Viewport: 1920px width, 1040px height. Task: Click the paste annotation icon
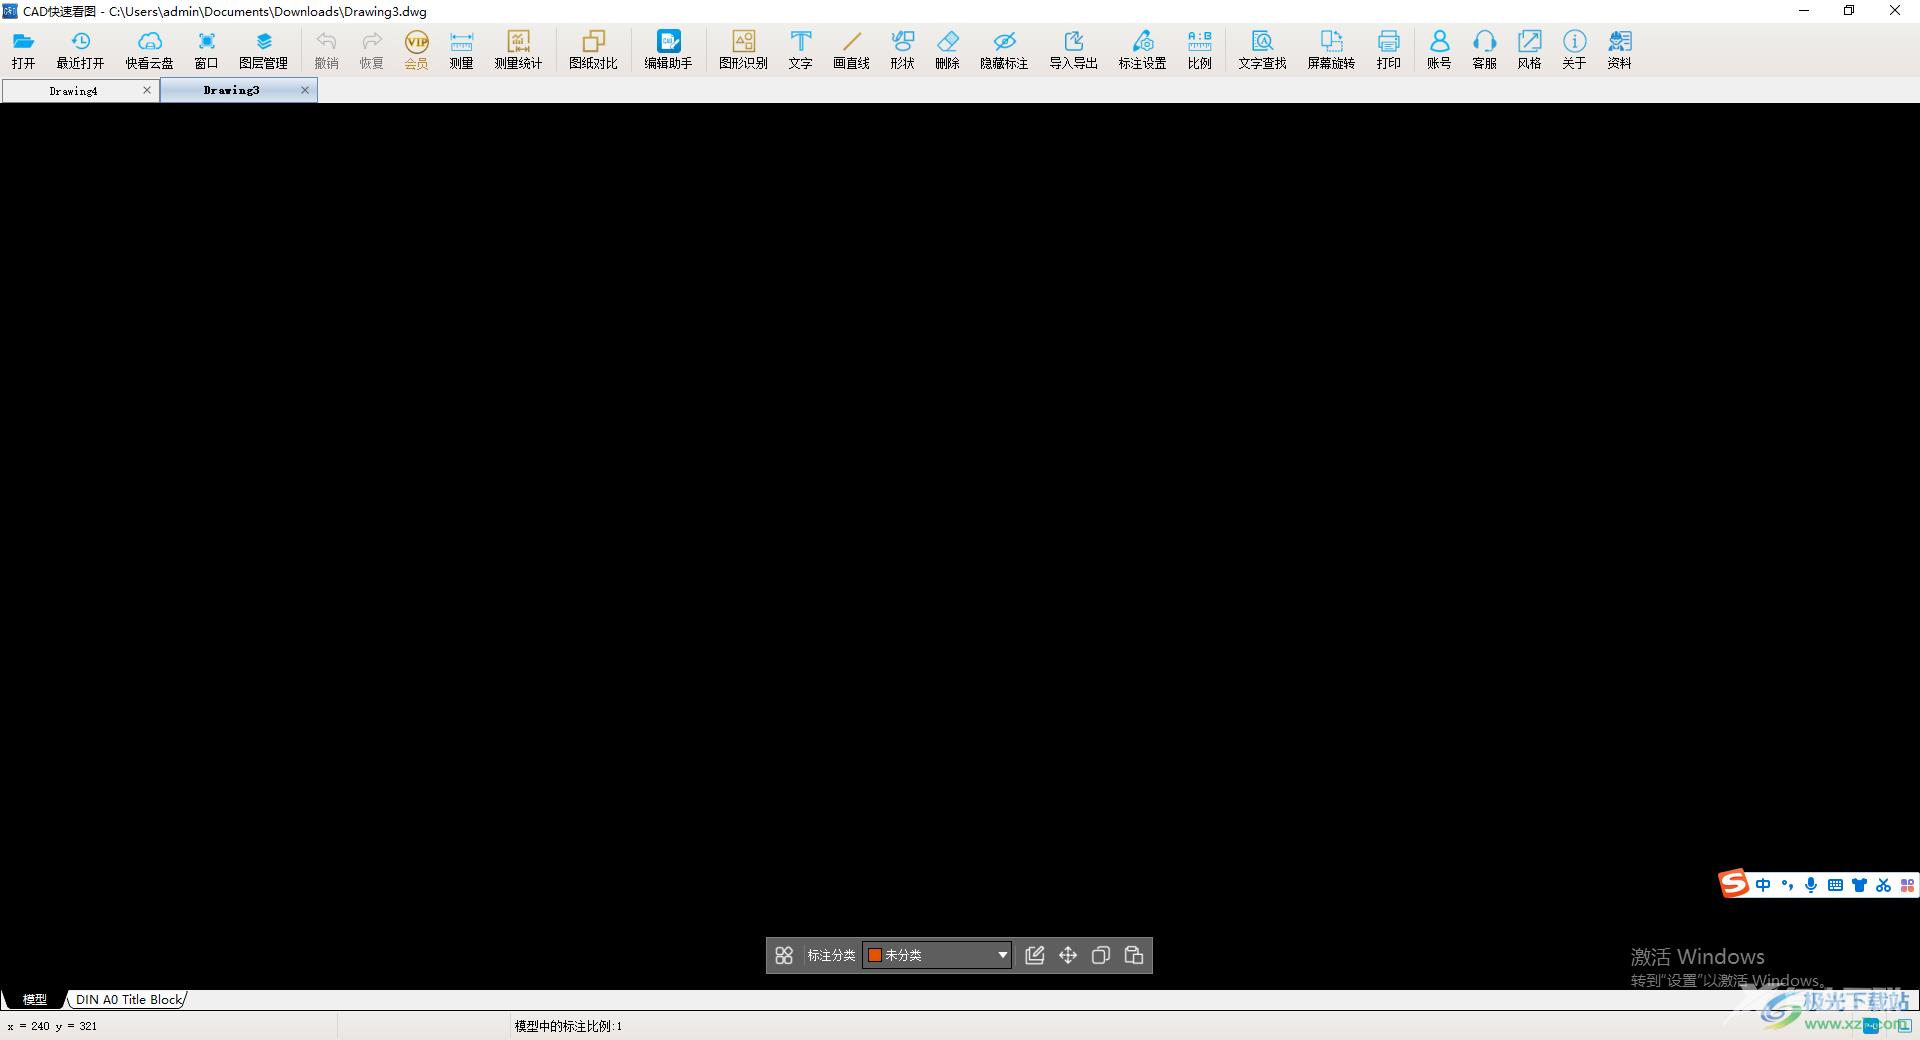coord(1134,955)
